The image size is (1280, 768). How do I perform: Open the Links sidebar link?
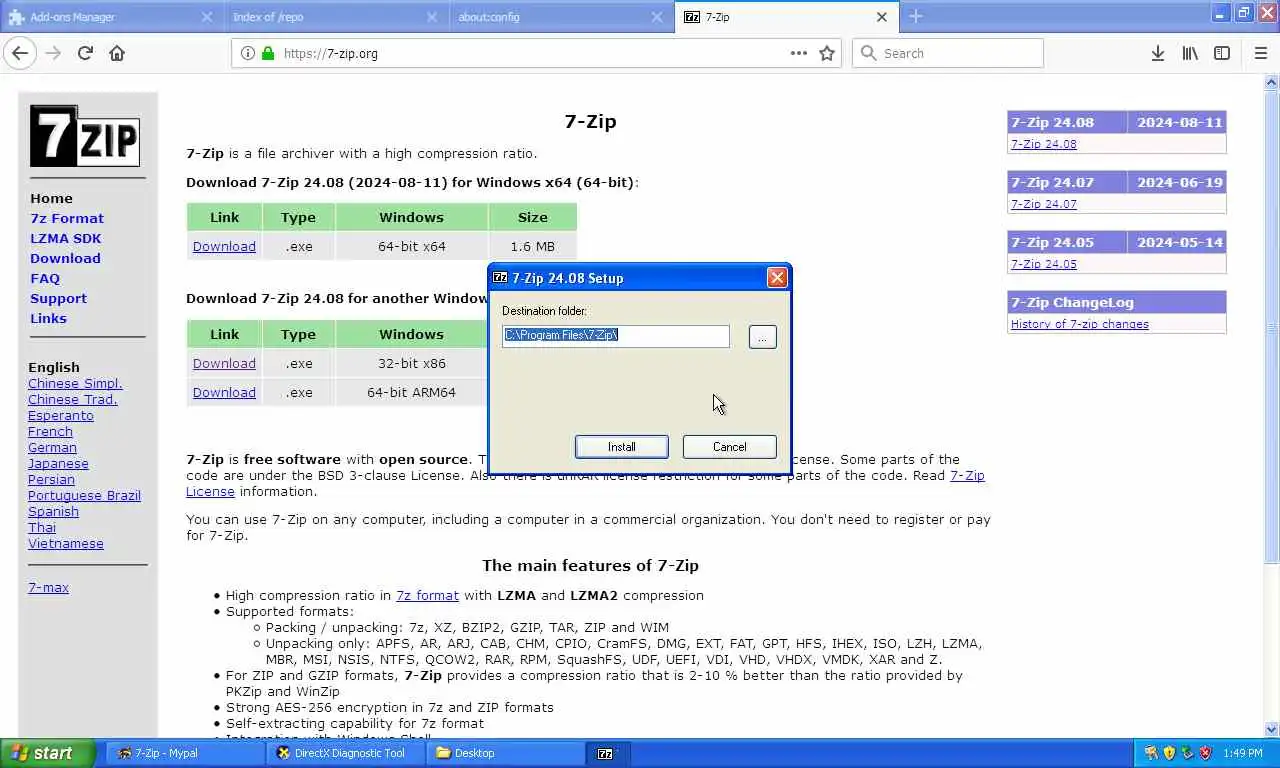click(48, 318)
